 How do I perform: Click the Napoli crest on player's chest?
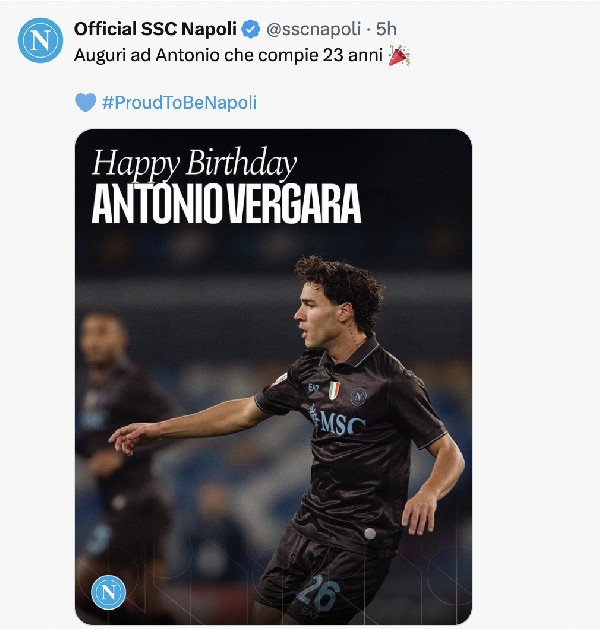tap(359, 396)
